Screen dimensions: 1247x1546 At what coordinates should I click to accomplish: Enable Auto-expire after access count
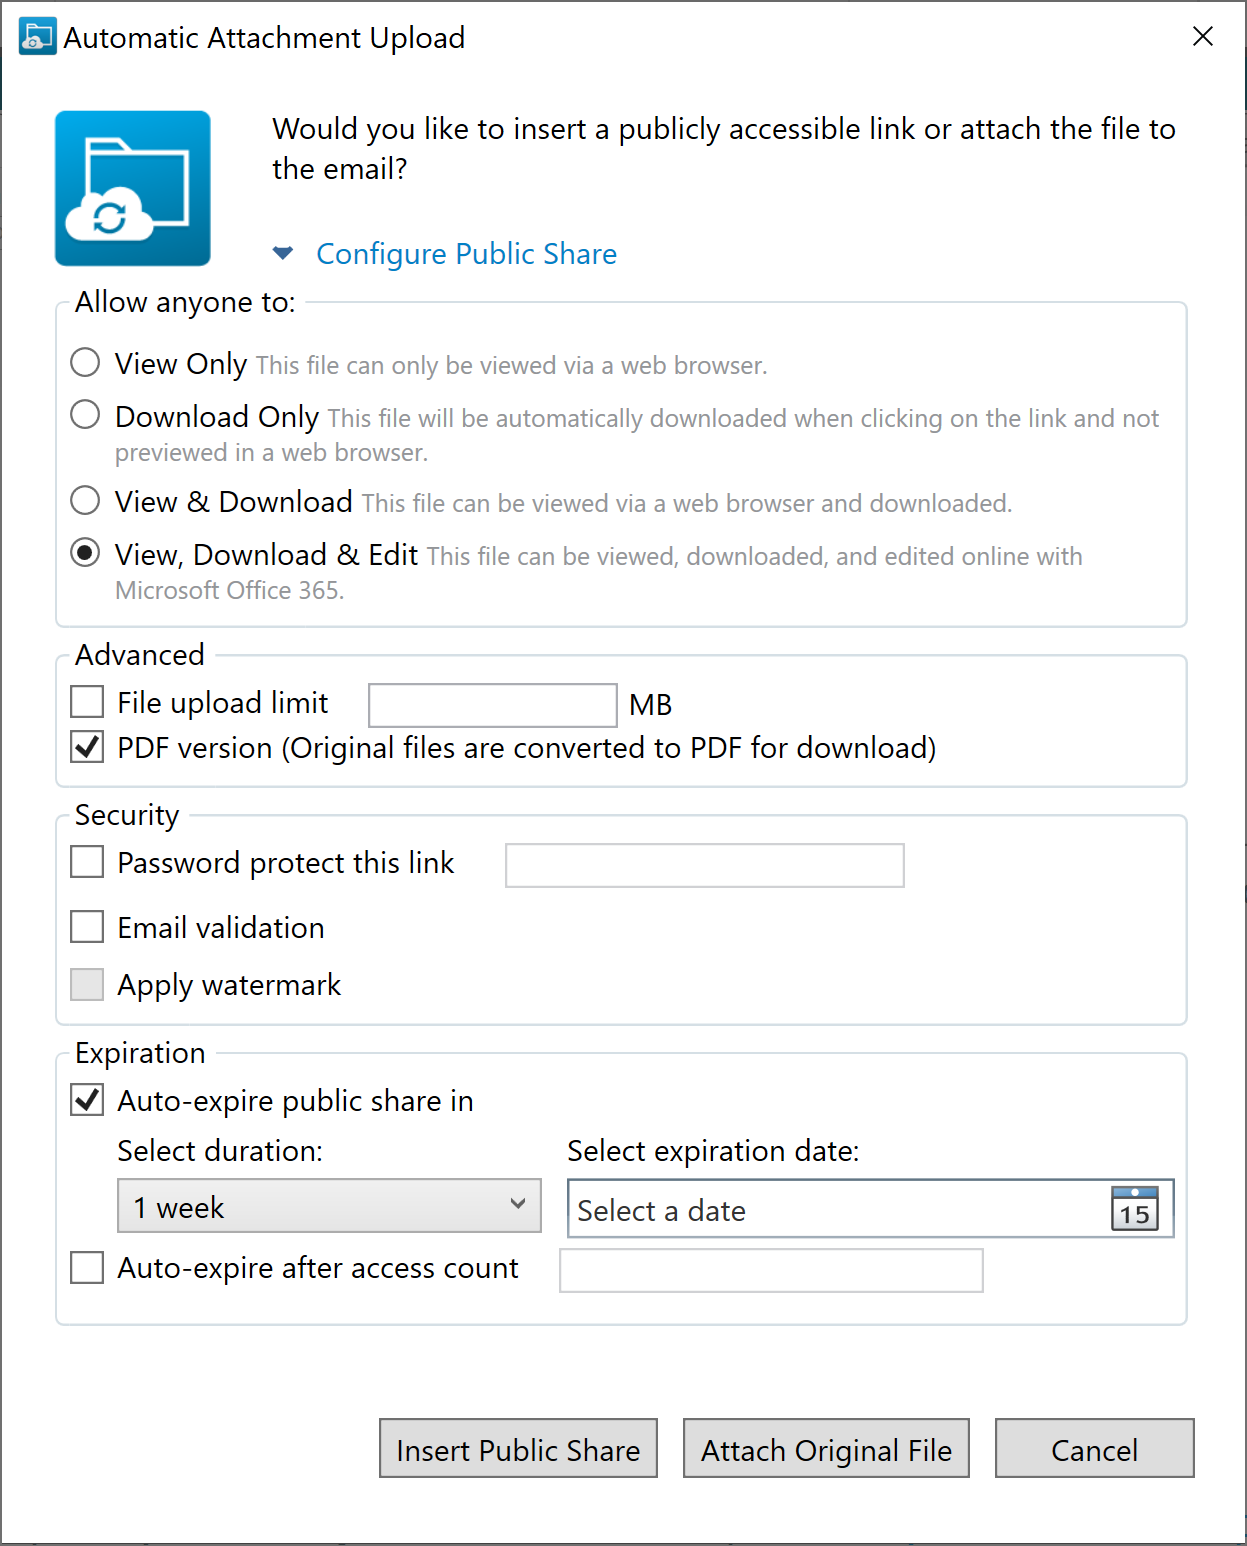coord(88,1268)
